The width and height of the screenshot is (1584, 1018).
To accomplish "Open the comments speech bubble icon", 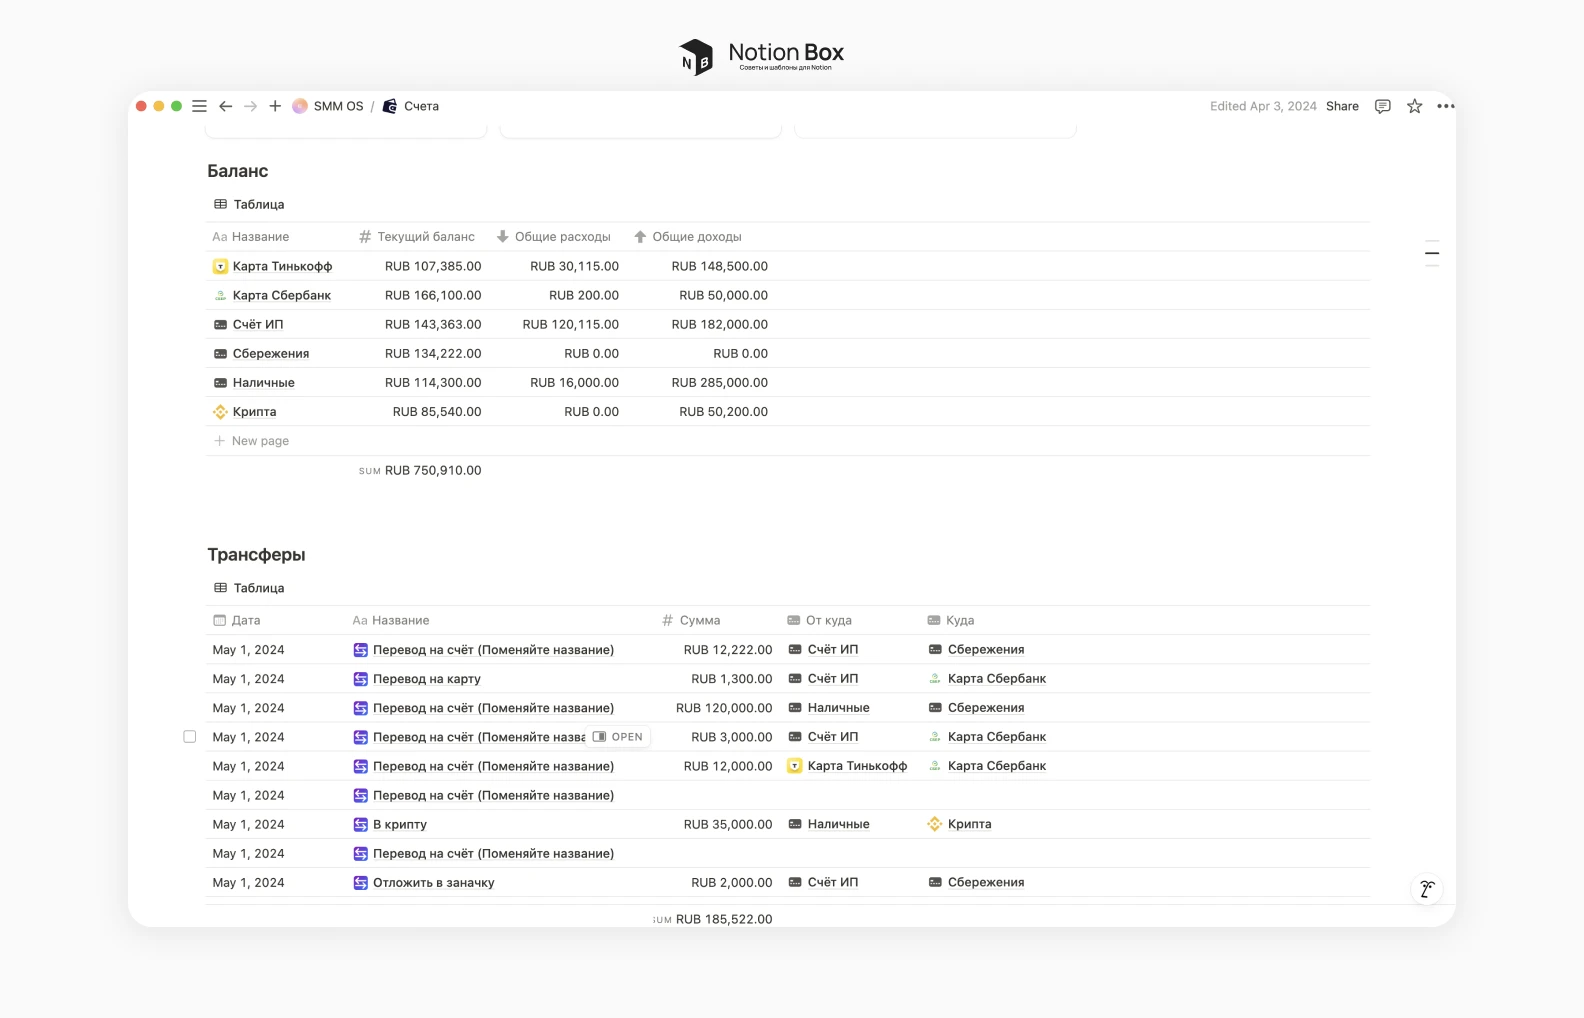I will 1382,106.
